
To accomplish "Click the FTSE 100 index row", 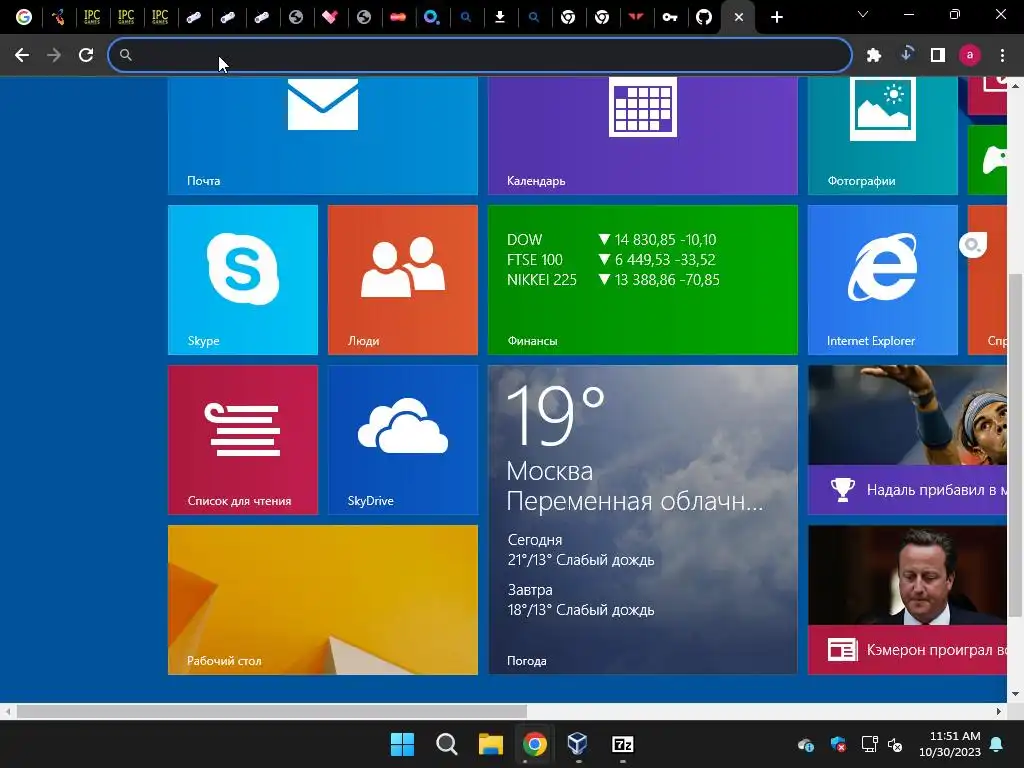I will tap(611, 259).
